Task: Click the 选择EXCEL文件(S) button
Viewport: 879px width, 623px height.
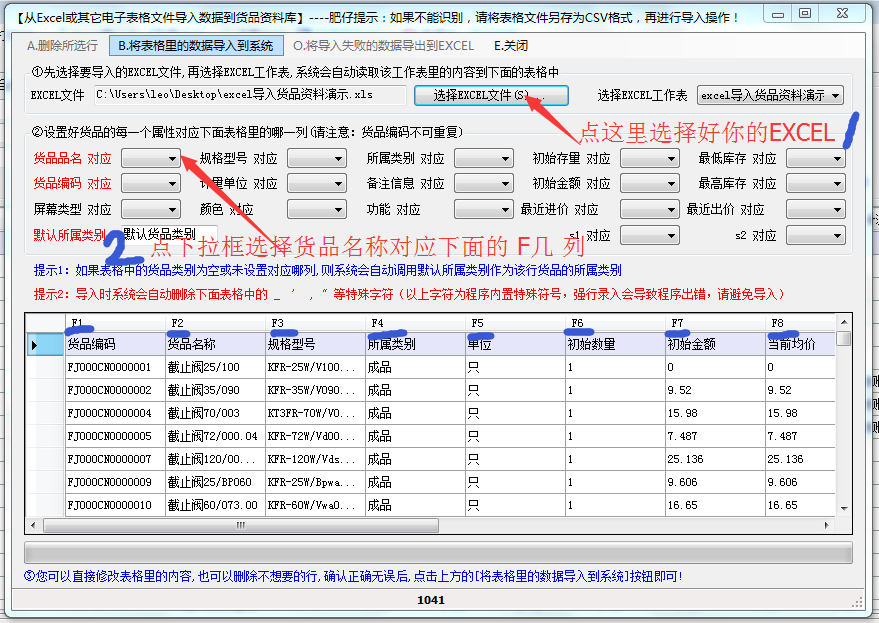Action: (x=488, y=95)
